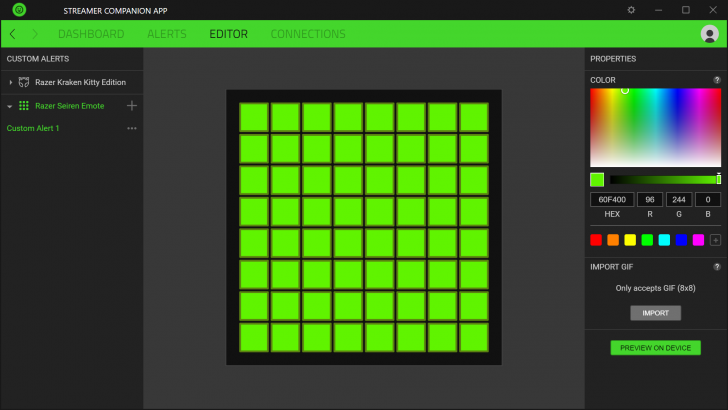
Task: Go forward with the right arrow
Action: point(35,34)
